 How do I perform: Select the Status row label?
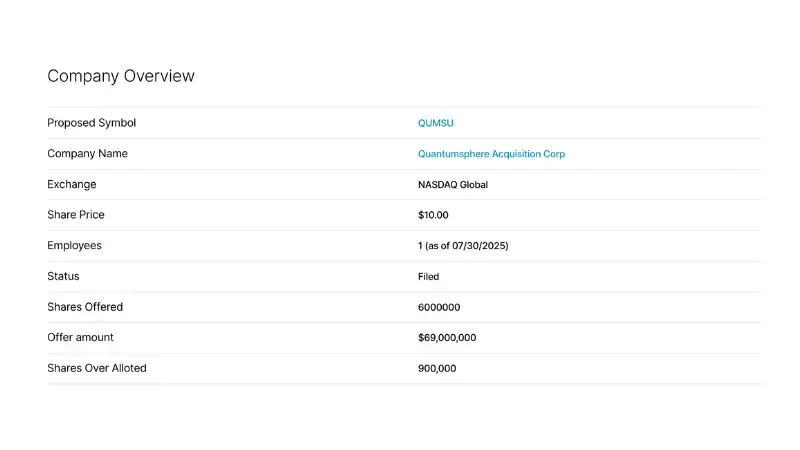pos(63,276)
